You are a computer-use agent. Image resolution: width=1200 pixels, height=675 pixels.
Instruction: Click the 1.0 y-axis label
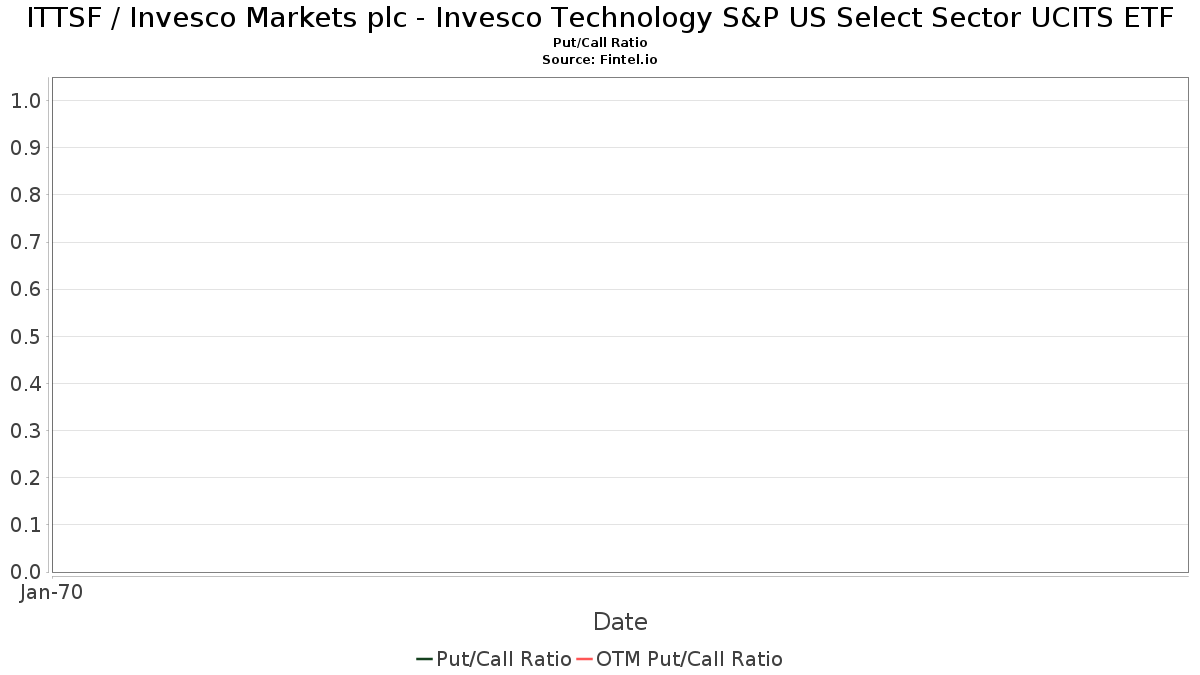25,101
